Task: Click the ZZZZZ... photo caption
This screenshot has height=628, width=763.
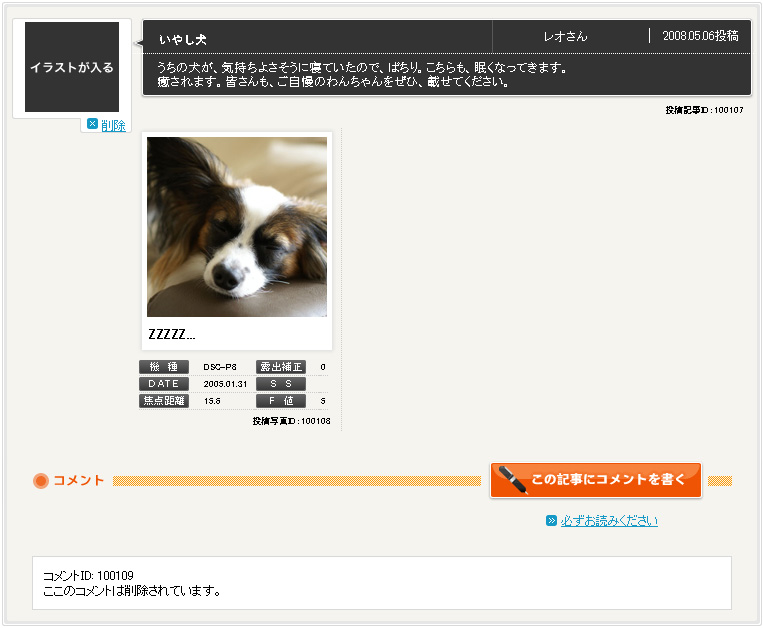Action: (x=171, y=335)
